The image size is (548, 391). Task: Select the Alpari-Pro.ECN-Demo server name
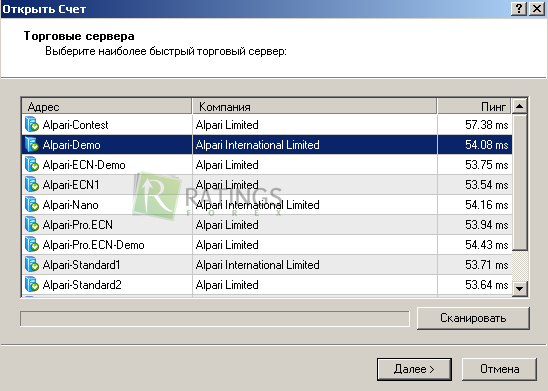pos(93,245)
